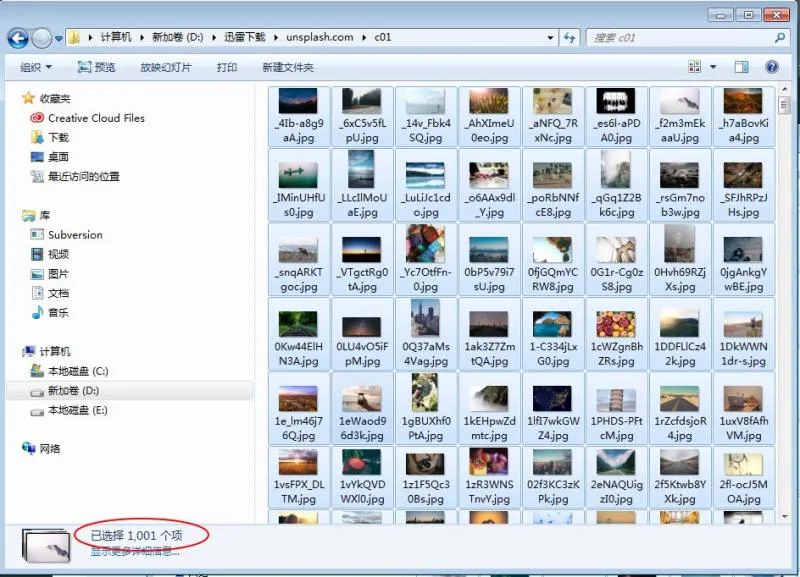
Task: Select thumbnail _es6l-aPDA0.jpg
Action: [615, 116]
